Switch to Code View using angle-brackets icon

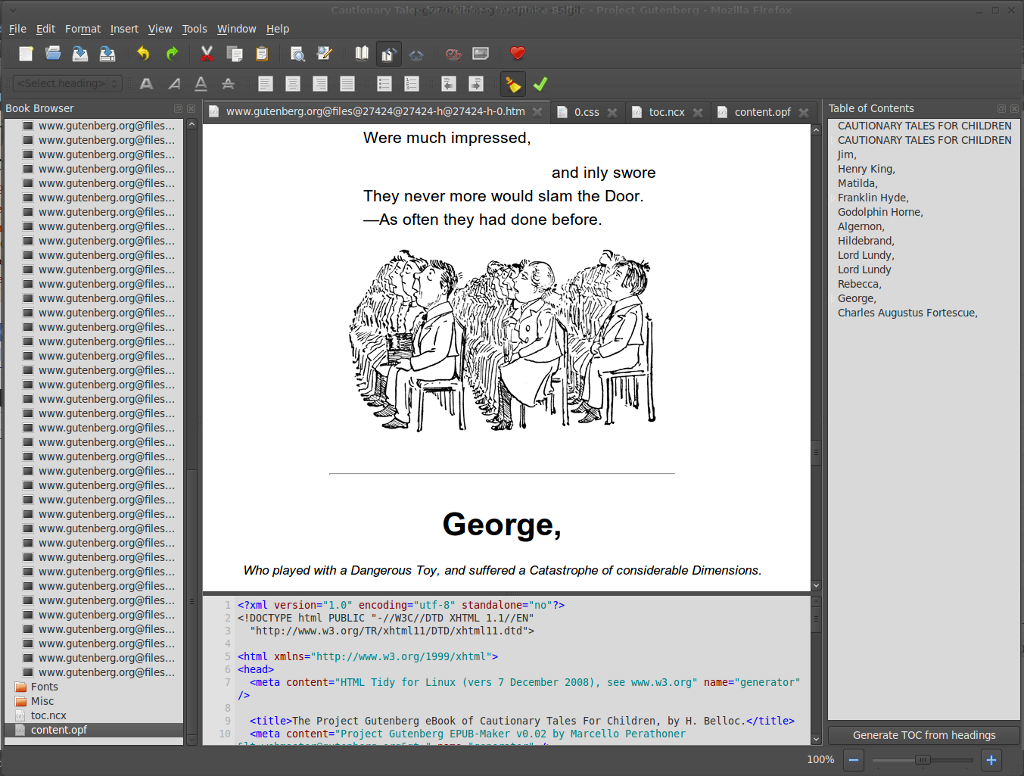click(416, 54)
